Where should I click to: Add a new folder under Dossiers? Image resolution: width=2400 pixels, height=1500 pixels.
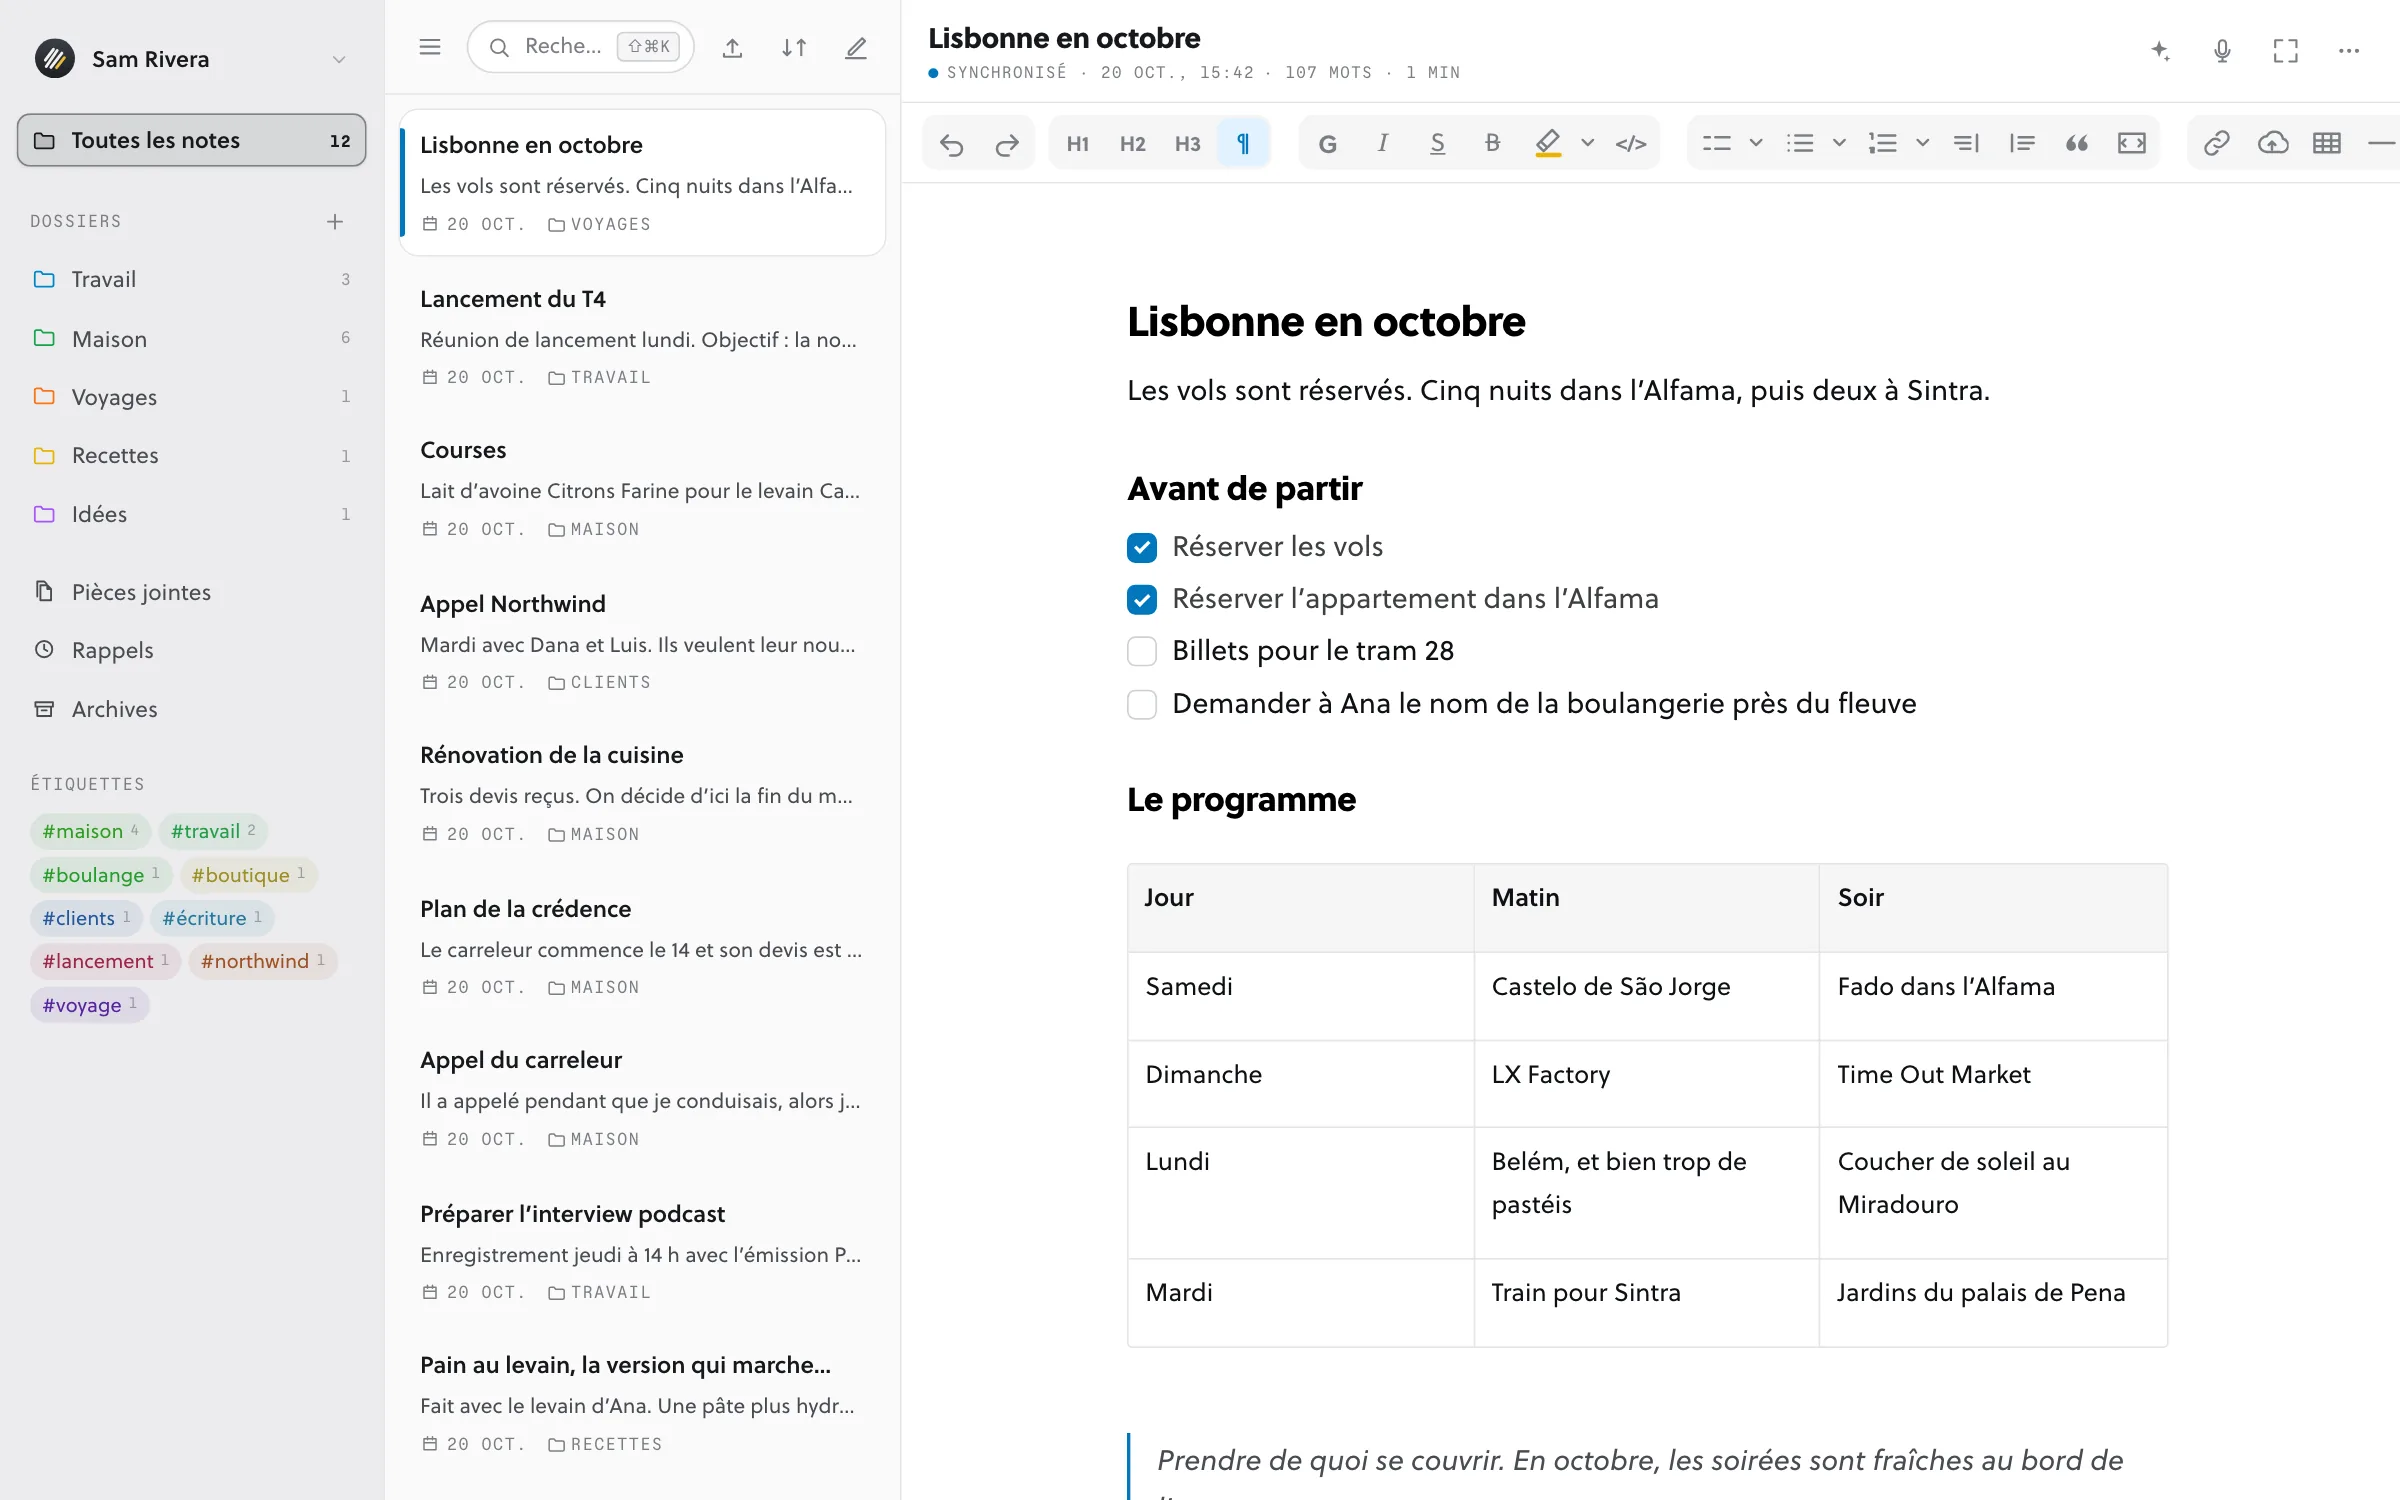click(x=335, y=221)
